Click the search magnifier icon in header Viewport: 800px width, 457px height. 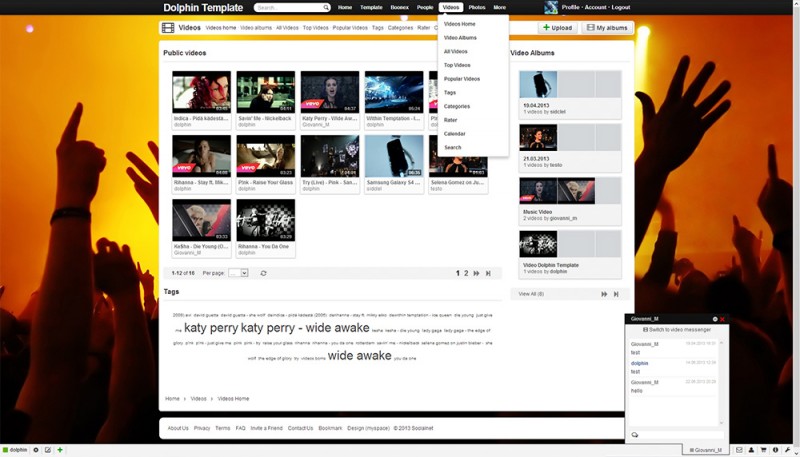click(x=326, y=8)
